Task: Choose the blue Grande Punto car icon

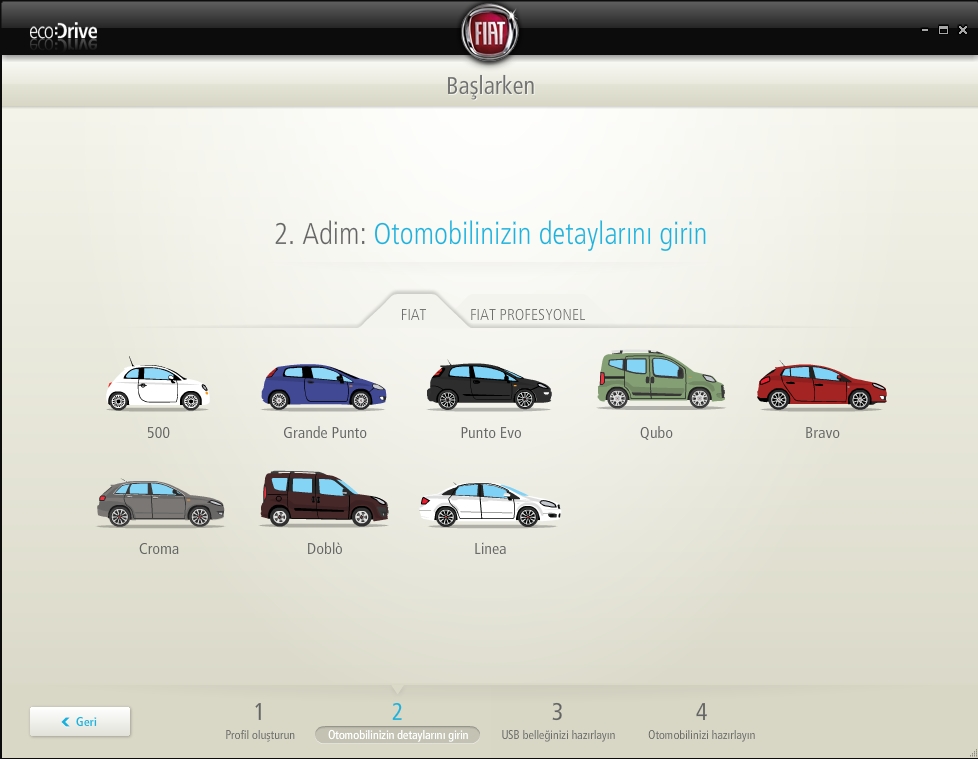Action: (324, 387)
